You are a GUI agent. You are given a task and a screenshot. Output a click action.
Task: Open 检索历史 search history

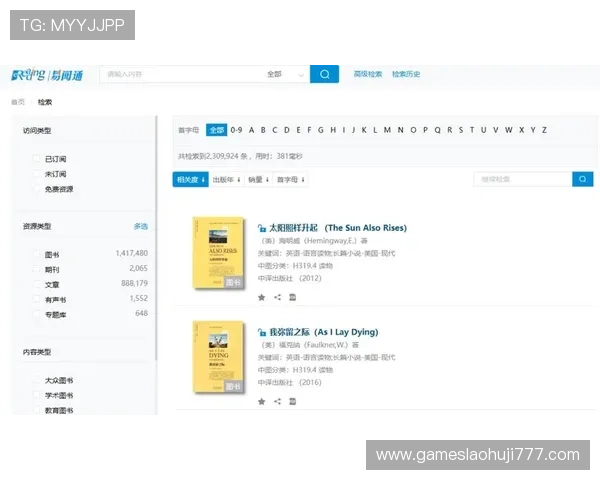[406, 74]
